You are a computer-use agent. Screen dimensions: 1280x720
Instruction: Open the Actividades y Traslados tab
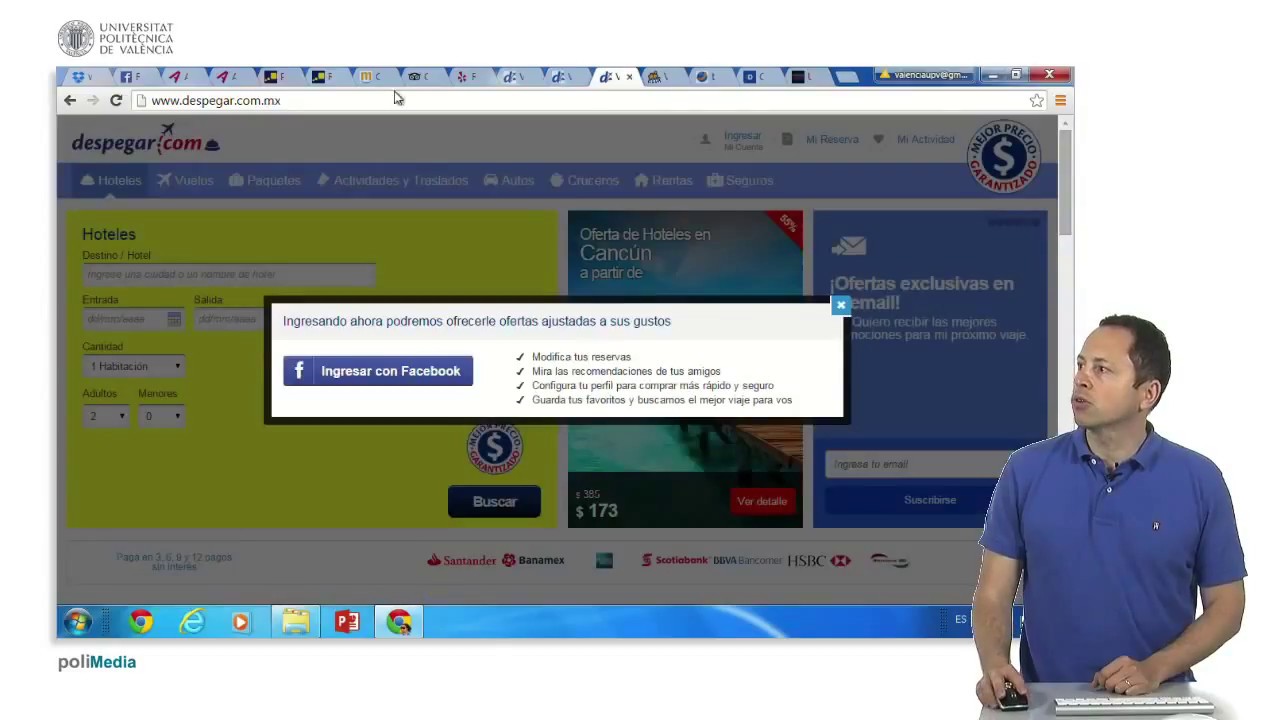click(392, 181)
